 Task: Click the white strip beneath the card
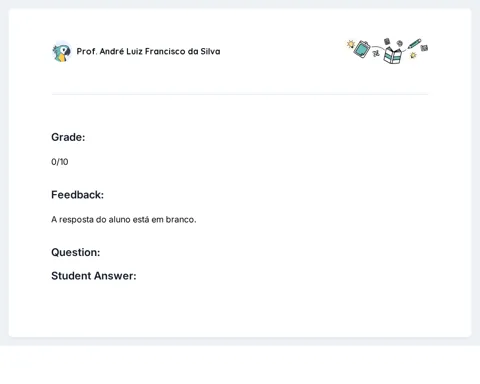click(240, 365)
